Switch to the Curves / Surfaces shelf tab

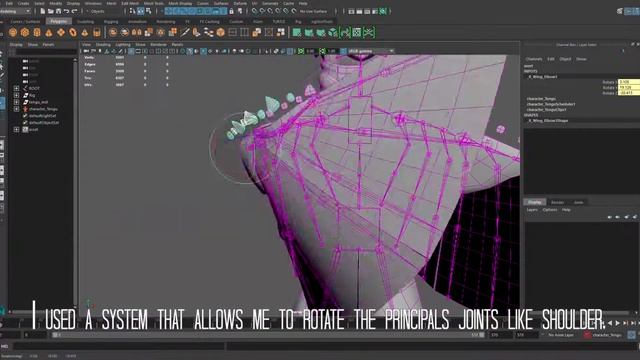click(25, 22)
